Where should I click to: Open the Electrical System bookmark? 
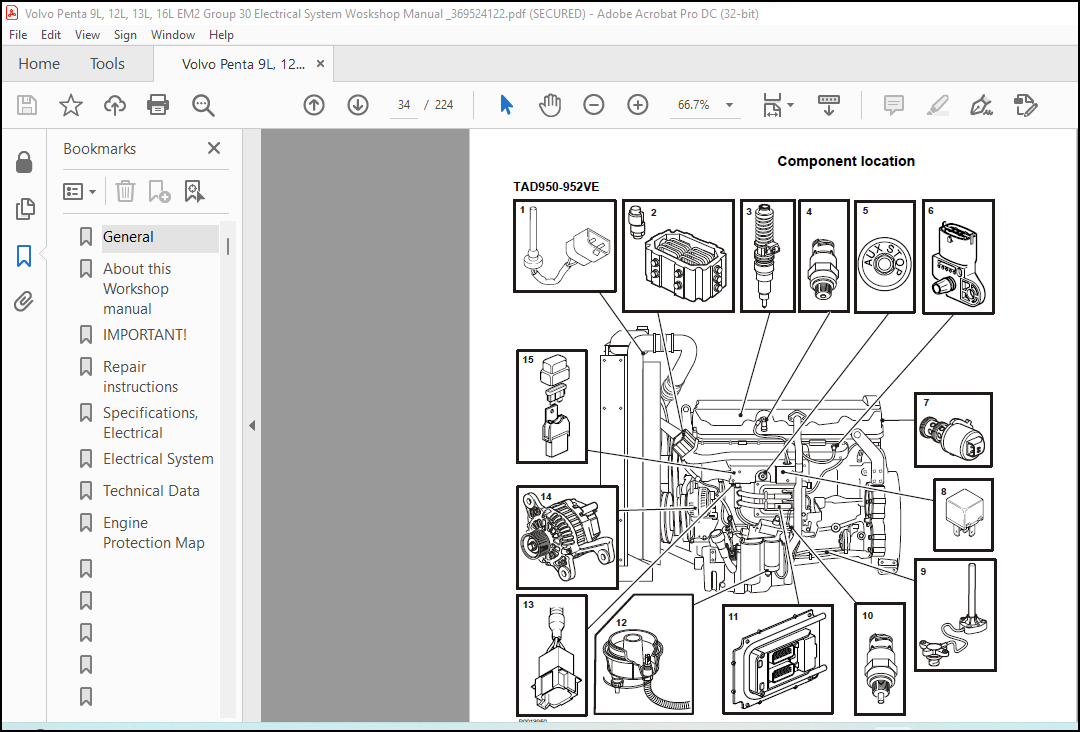[x=158, y=459]
